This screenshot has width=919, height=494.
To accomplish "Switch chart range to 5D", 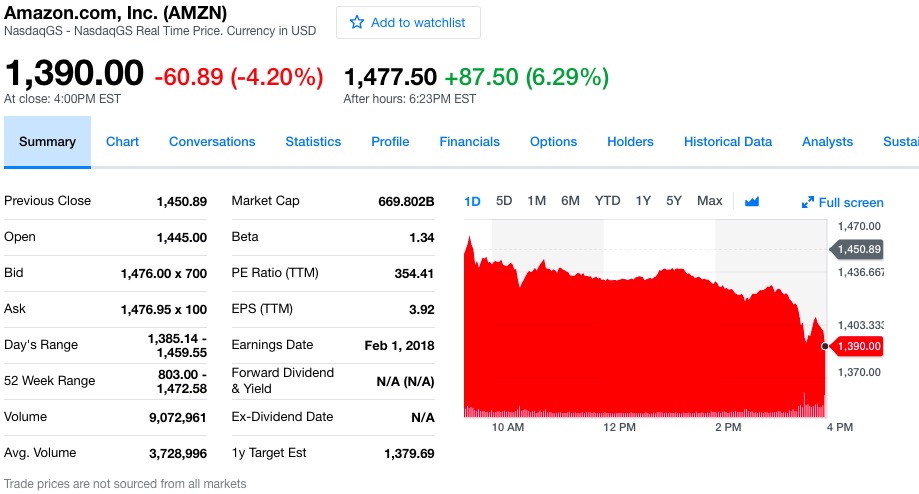I will 504,201.
